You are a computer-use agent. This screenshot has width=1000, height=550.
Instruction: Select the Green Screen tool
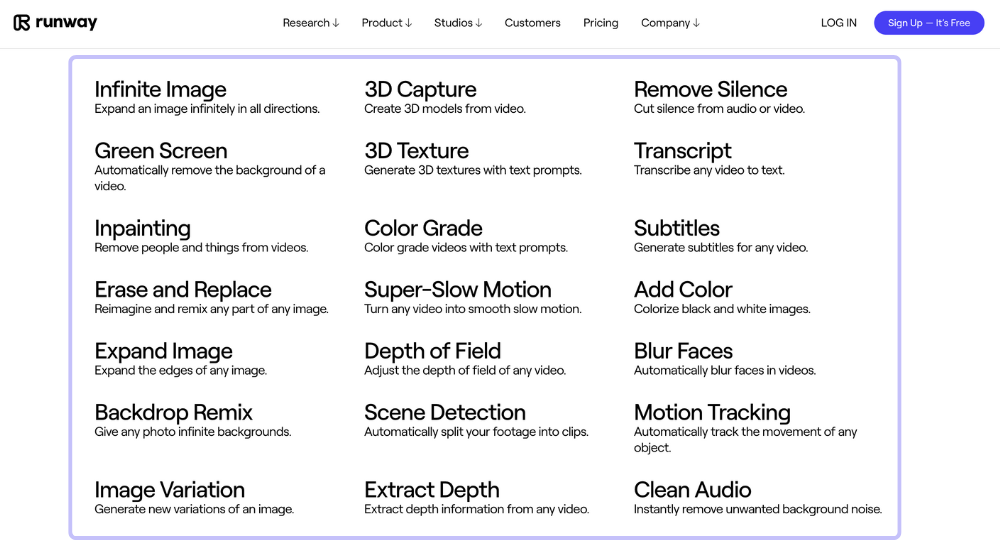[x=161, y=151]
